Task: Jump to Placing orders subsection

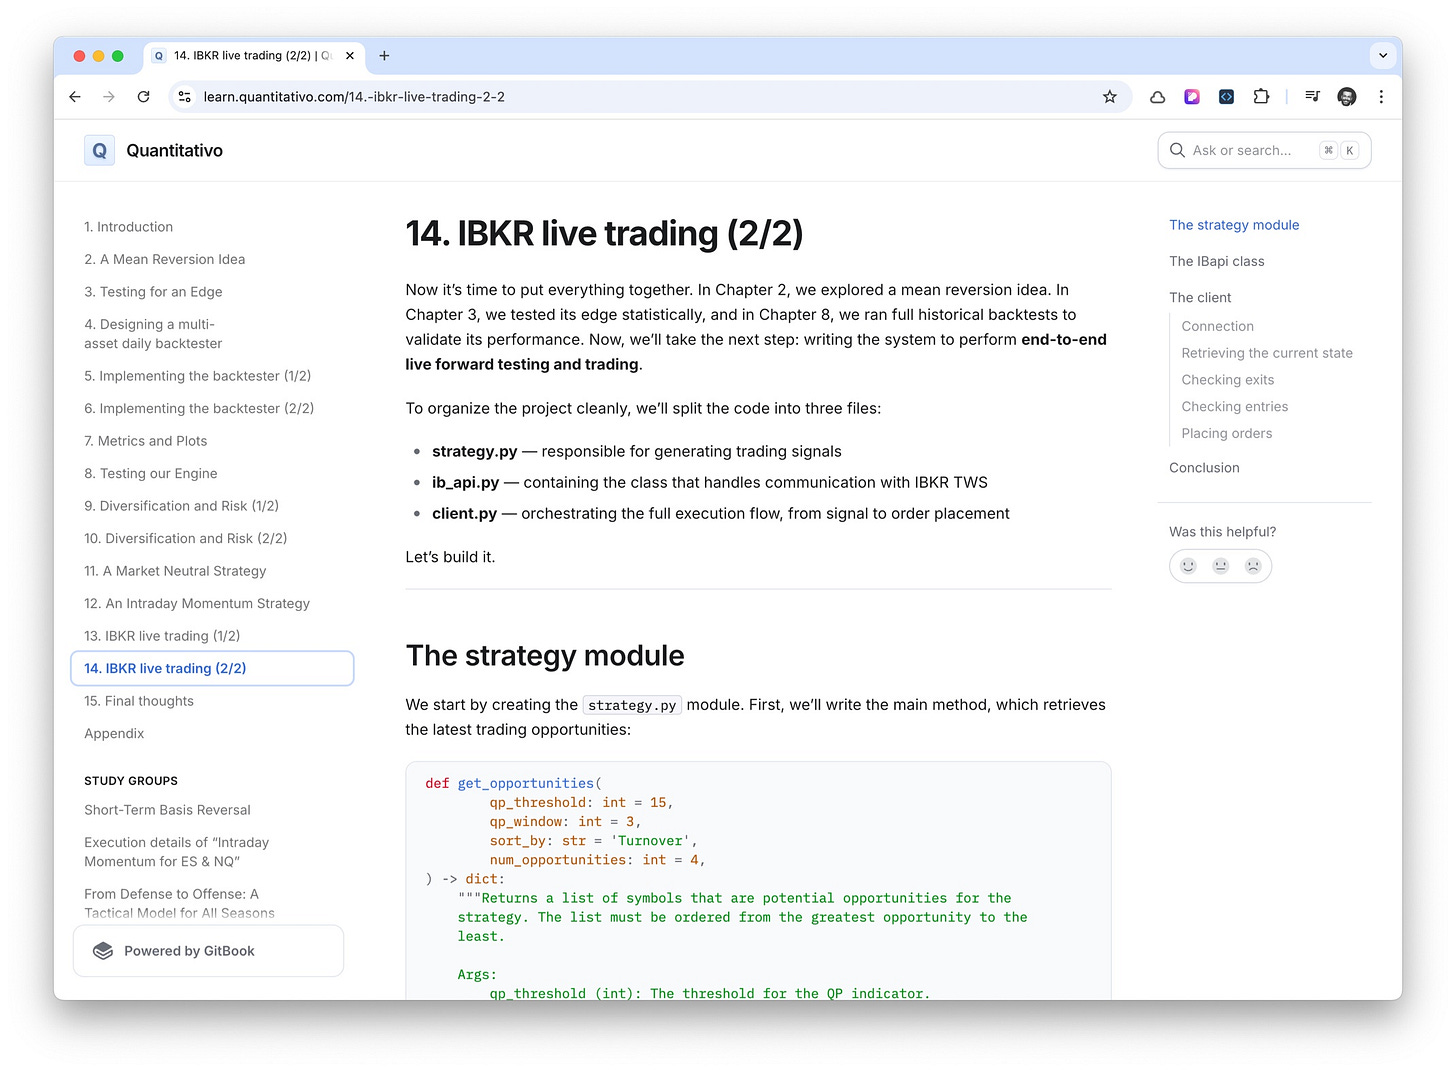Action: click(1227, 433)
